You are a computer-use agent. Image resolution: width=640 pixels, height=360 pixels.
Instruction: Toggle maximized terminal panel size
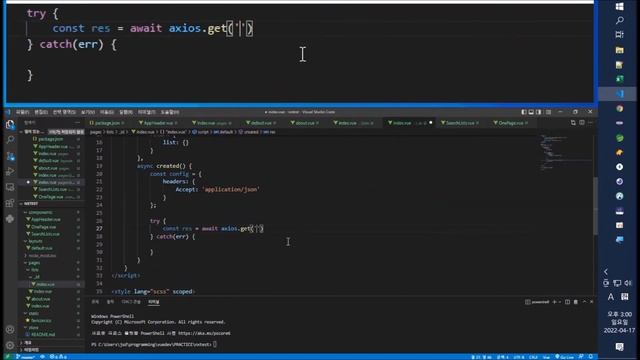(584, 302)
